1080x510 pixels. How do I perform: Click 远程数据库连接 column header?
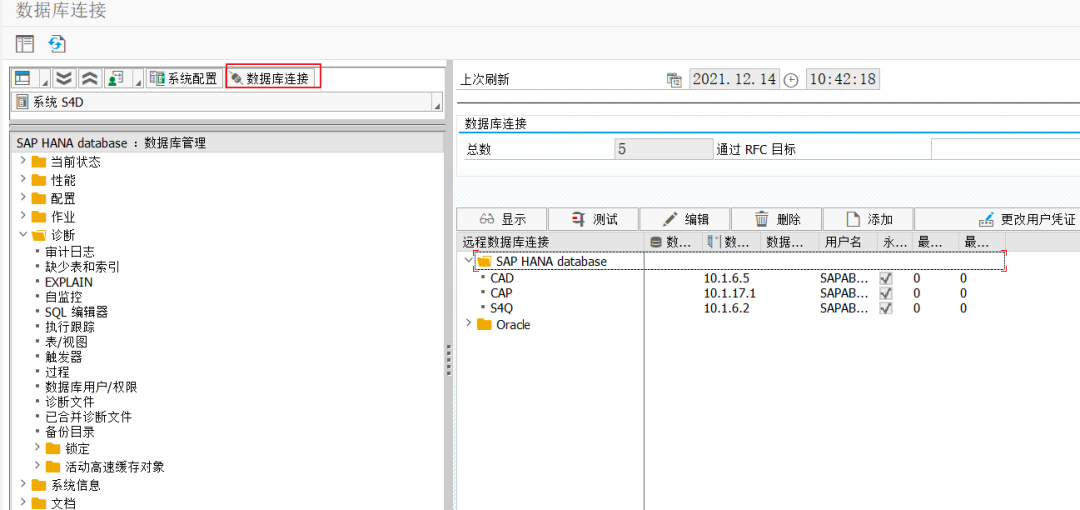click(x=550, y=242)
